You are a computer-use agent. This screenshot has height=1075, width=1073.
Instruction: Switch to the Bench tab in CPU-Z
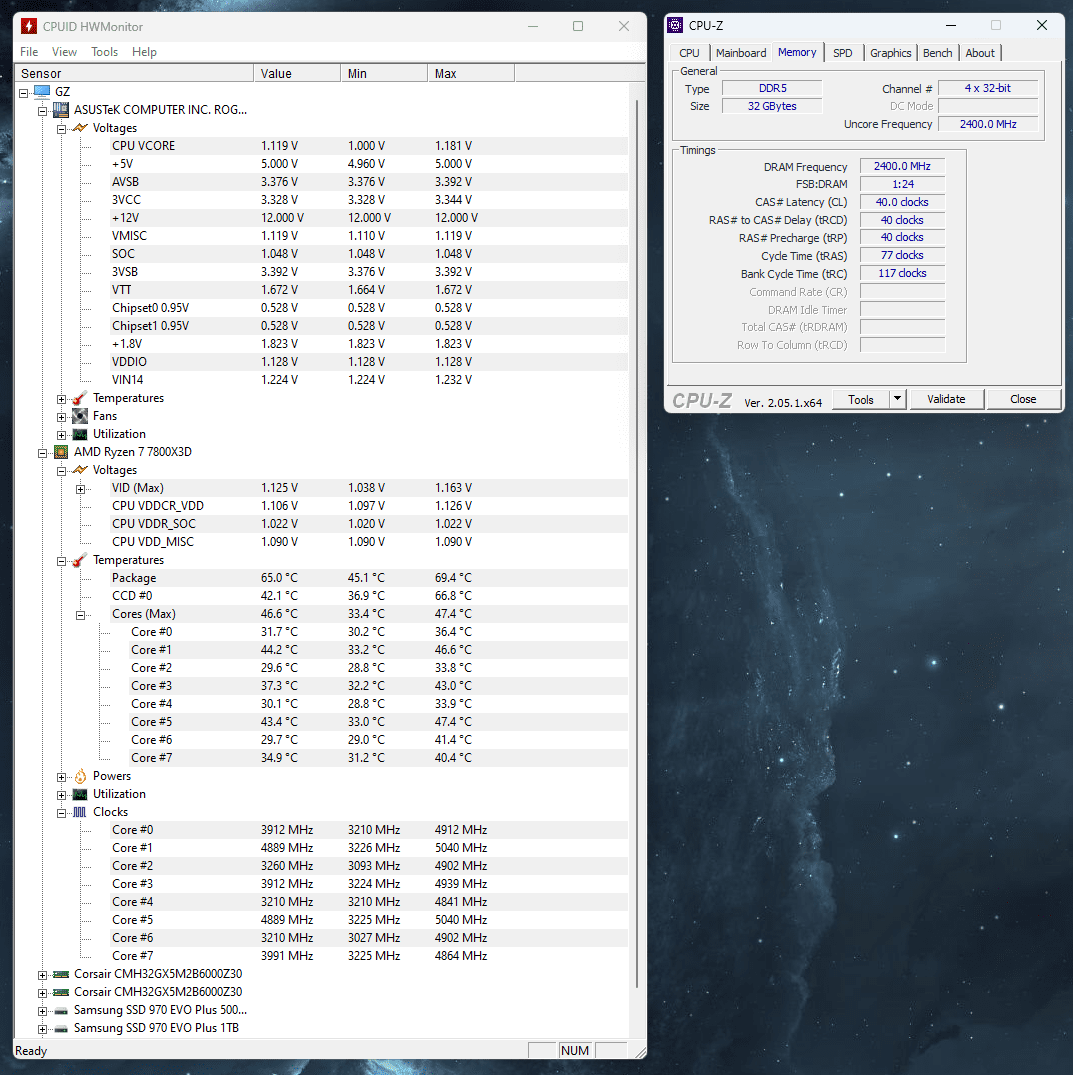tap(937, 53)
